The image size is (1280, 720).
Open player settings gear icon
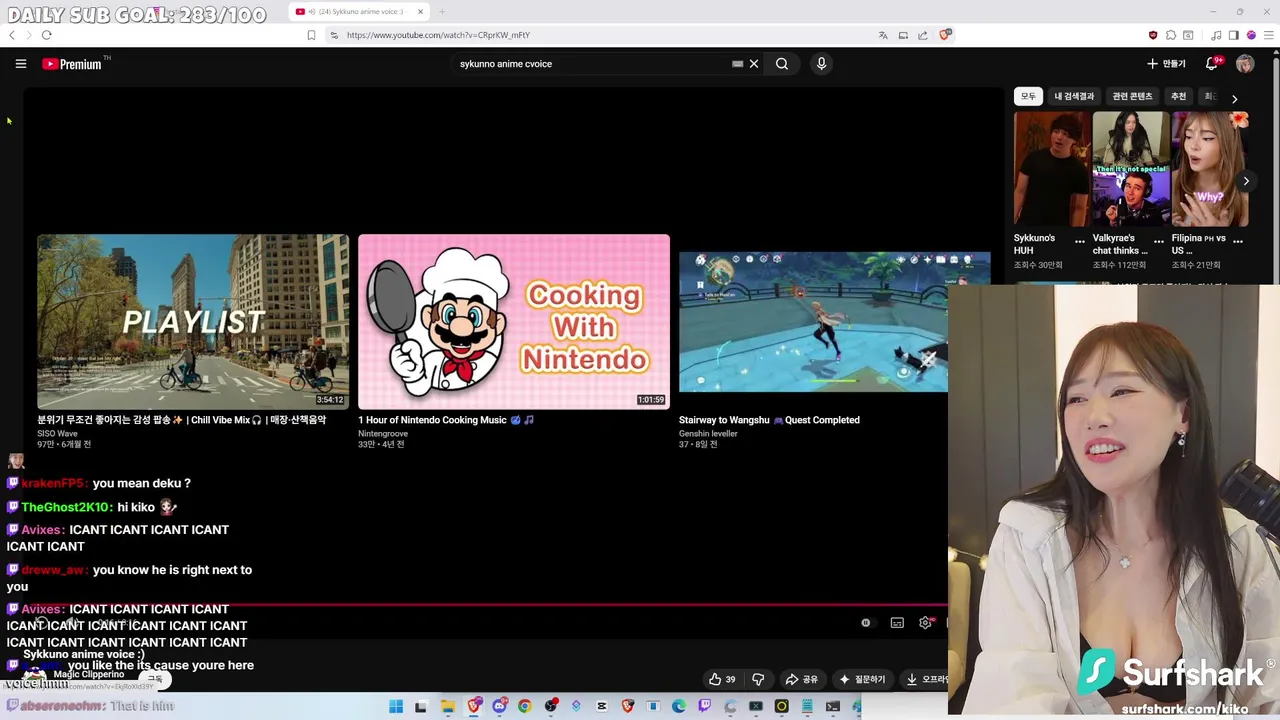pyautogui.click(x=925, y=623)
